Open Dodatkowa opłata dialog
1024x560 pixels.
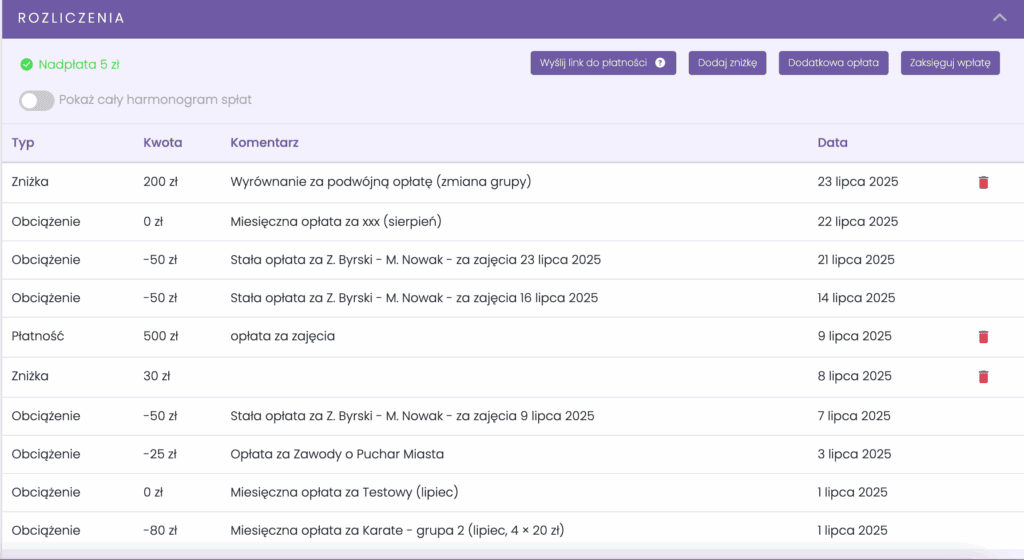coord(833,63)
